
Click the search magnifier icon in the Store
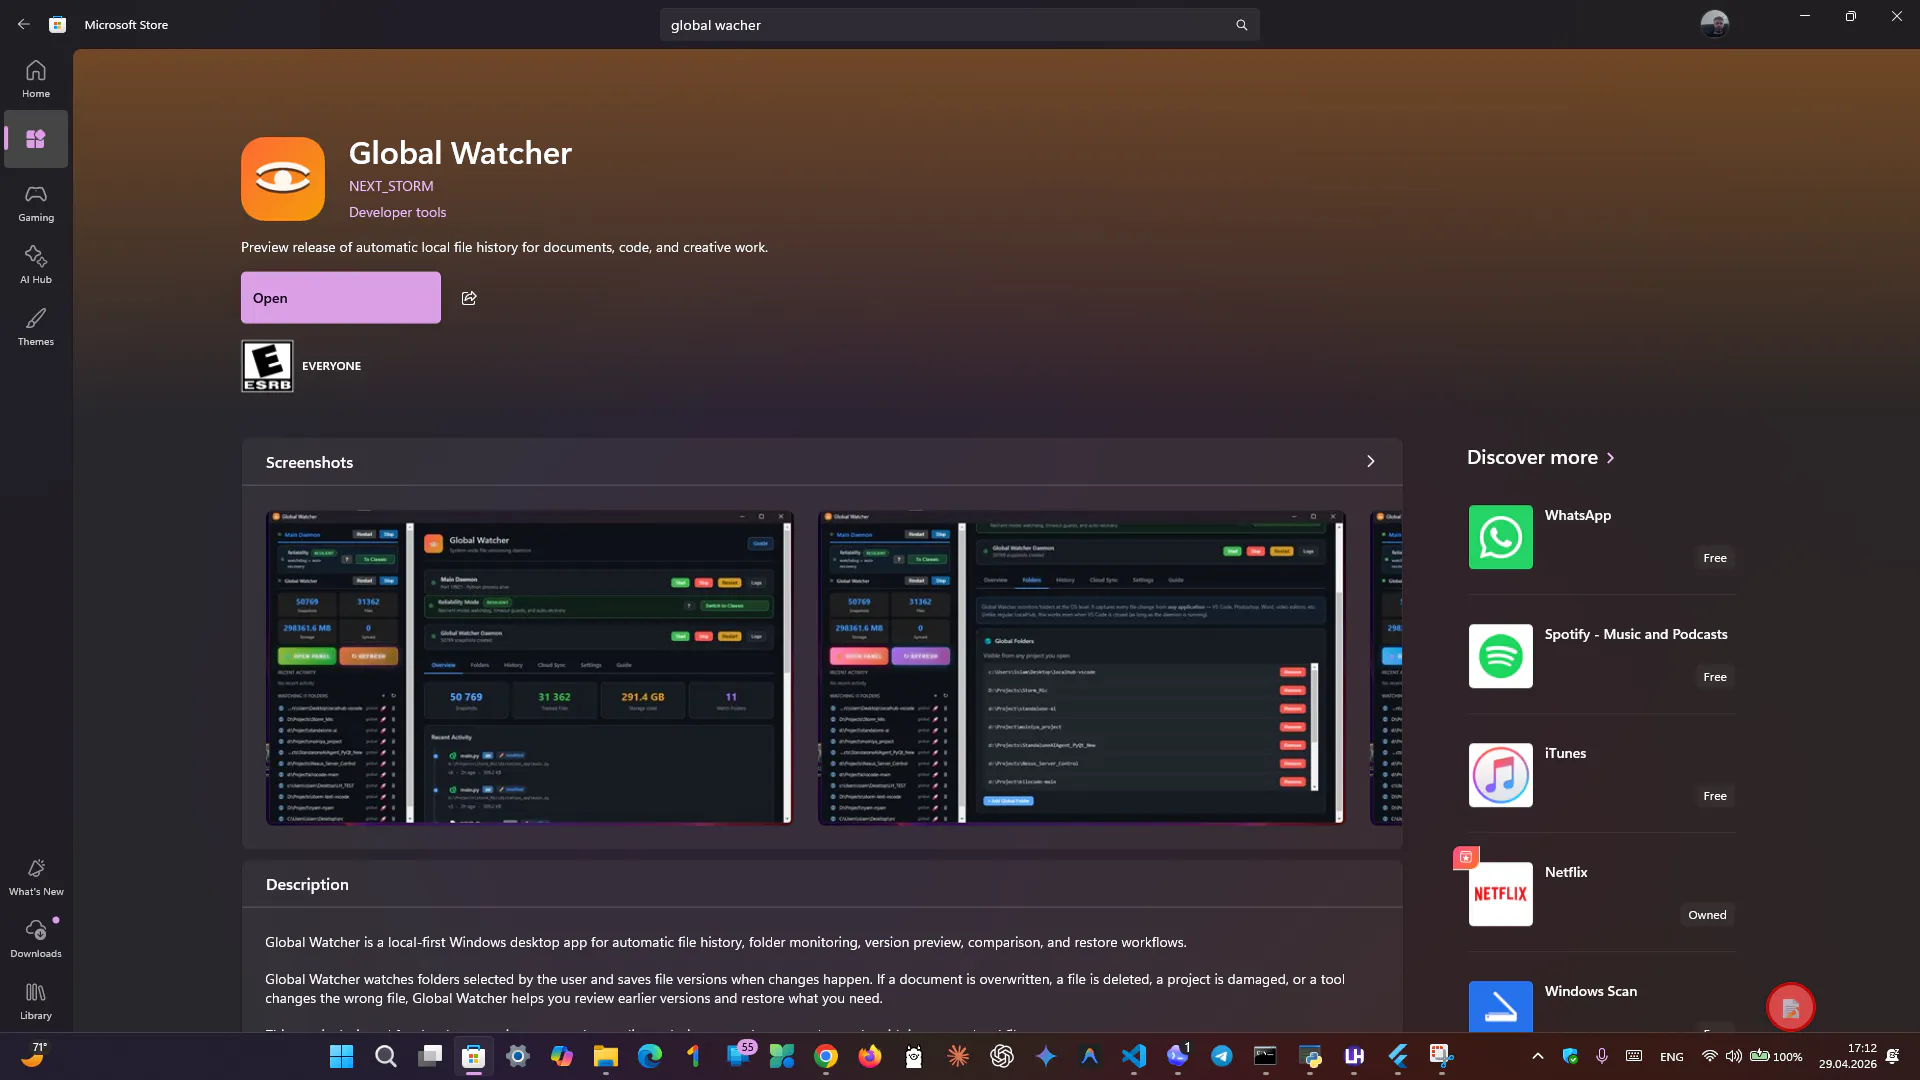click(1241, 25)
